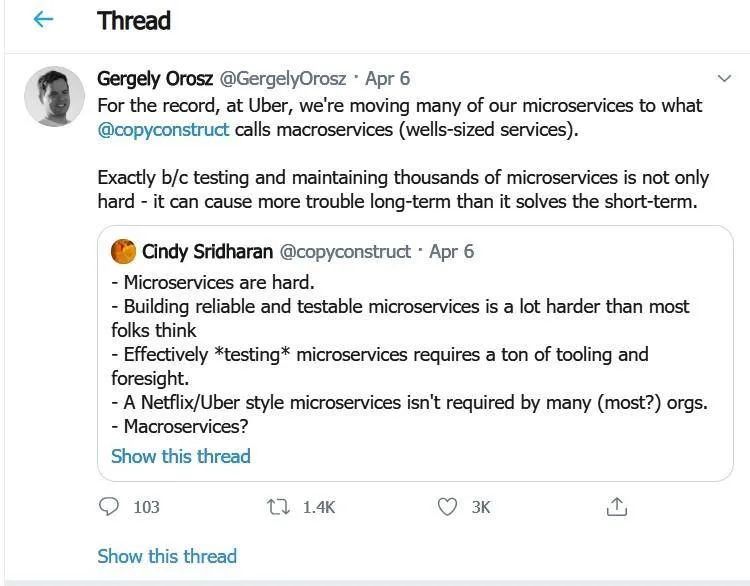Click the @copyconstruct mention link
The image size is (750, 586).
pyautogui.click(x=163, y=130)
